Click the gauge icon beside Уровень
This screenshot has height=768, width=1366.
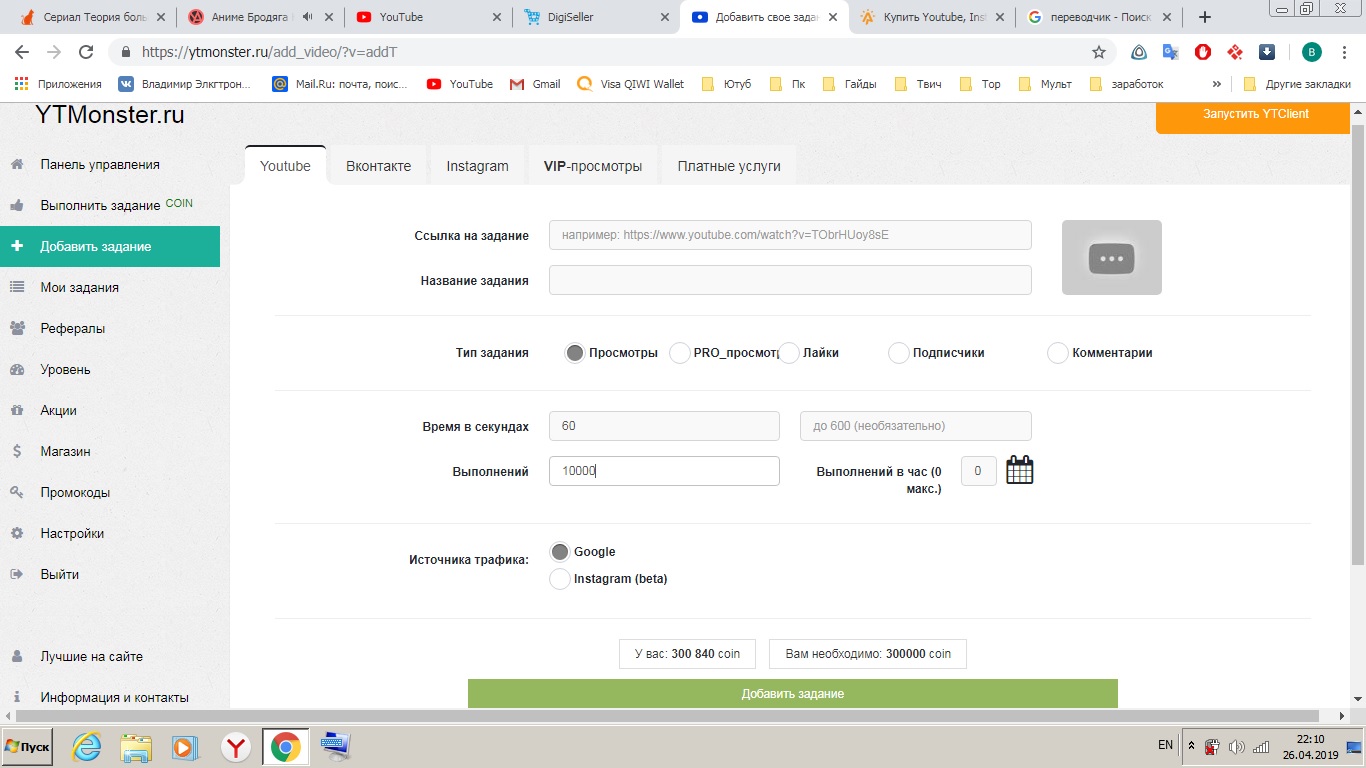[x=17, y=369]
